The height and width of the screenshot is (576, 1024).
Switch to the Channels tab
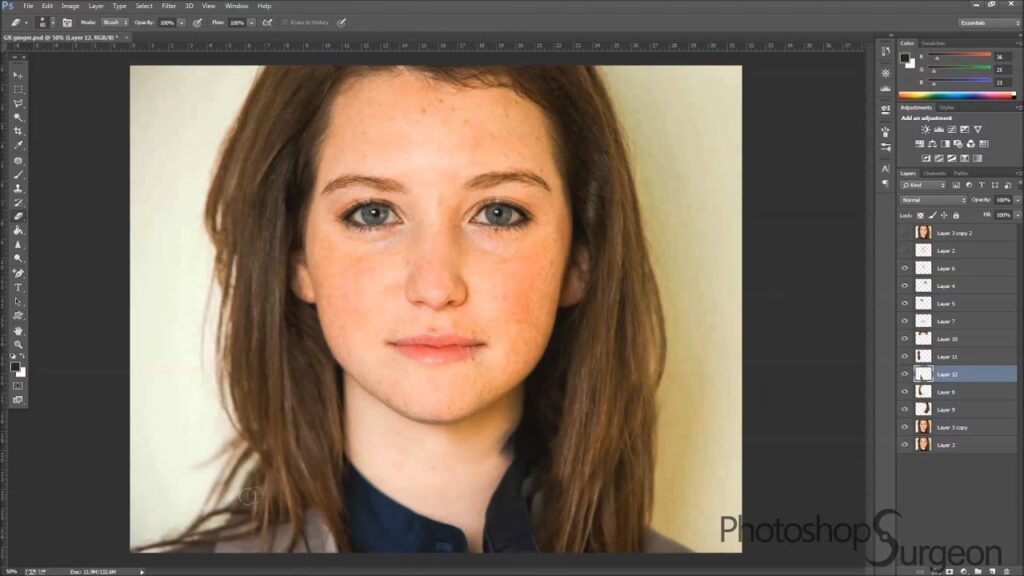pos(934,173)
